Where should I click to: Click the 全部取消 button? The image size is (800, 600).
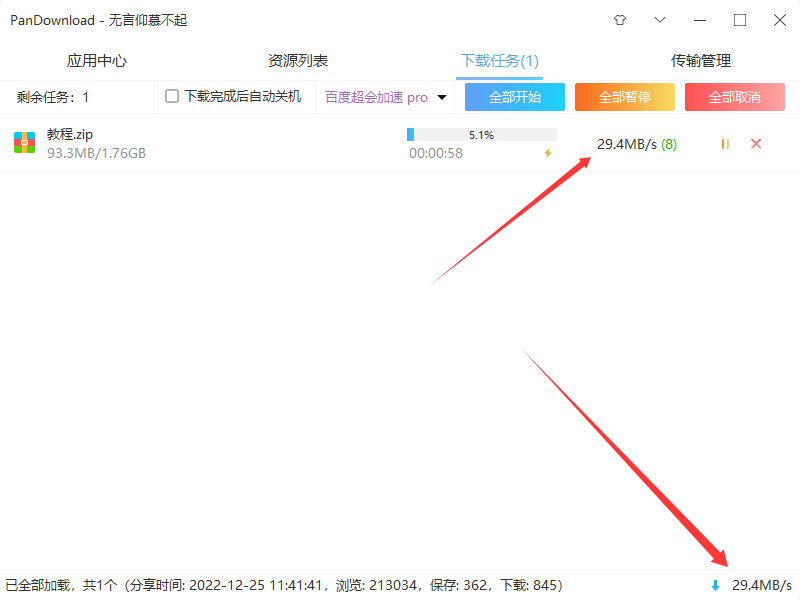(735, 97)
